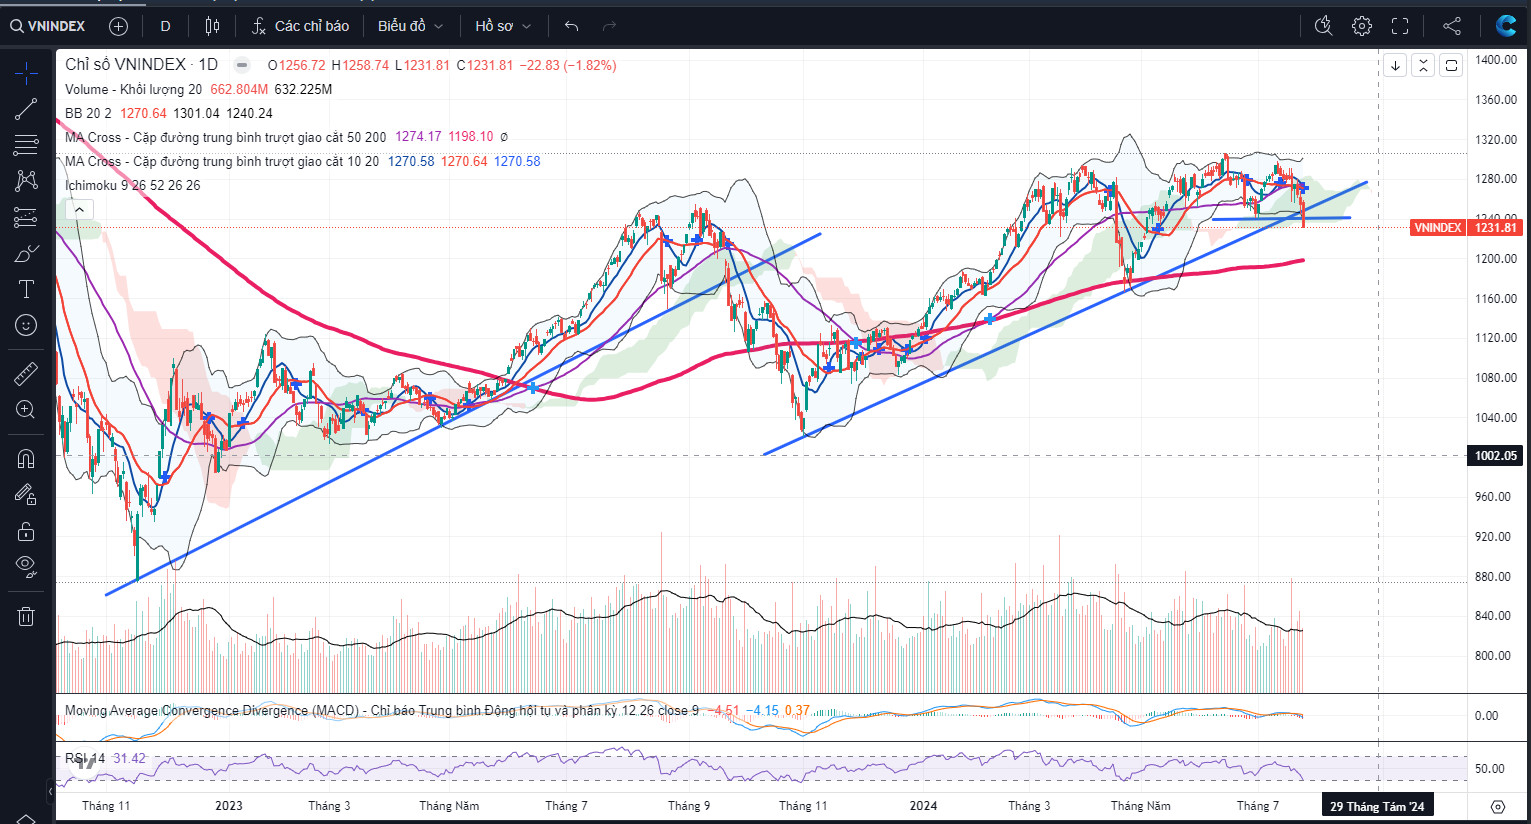Expand the left toolbar collapse arrow
The image size is (1531, 824).
coord(50,792)
